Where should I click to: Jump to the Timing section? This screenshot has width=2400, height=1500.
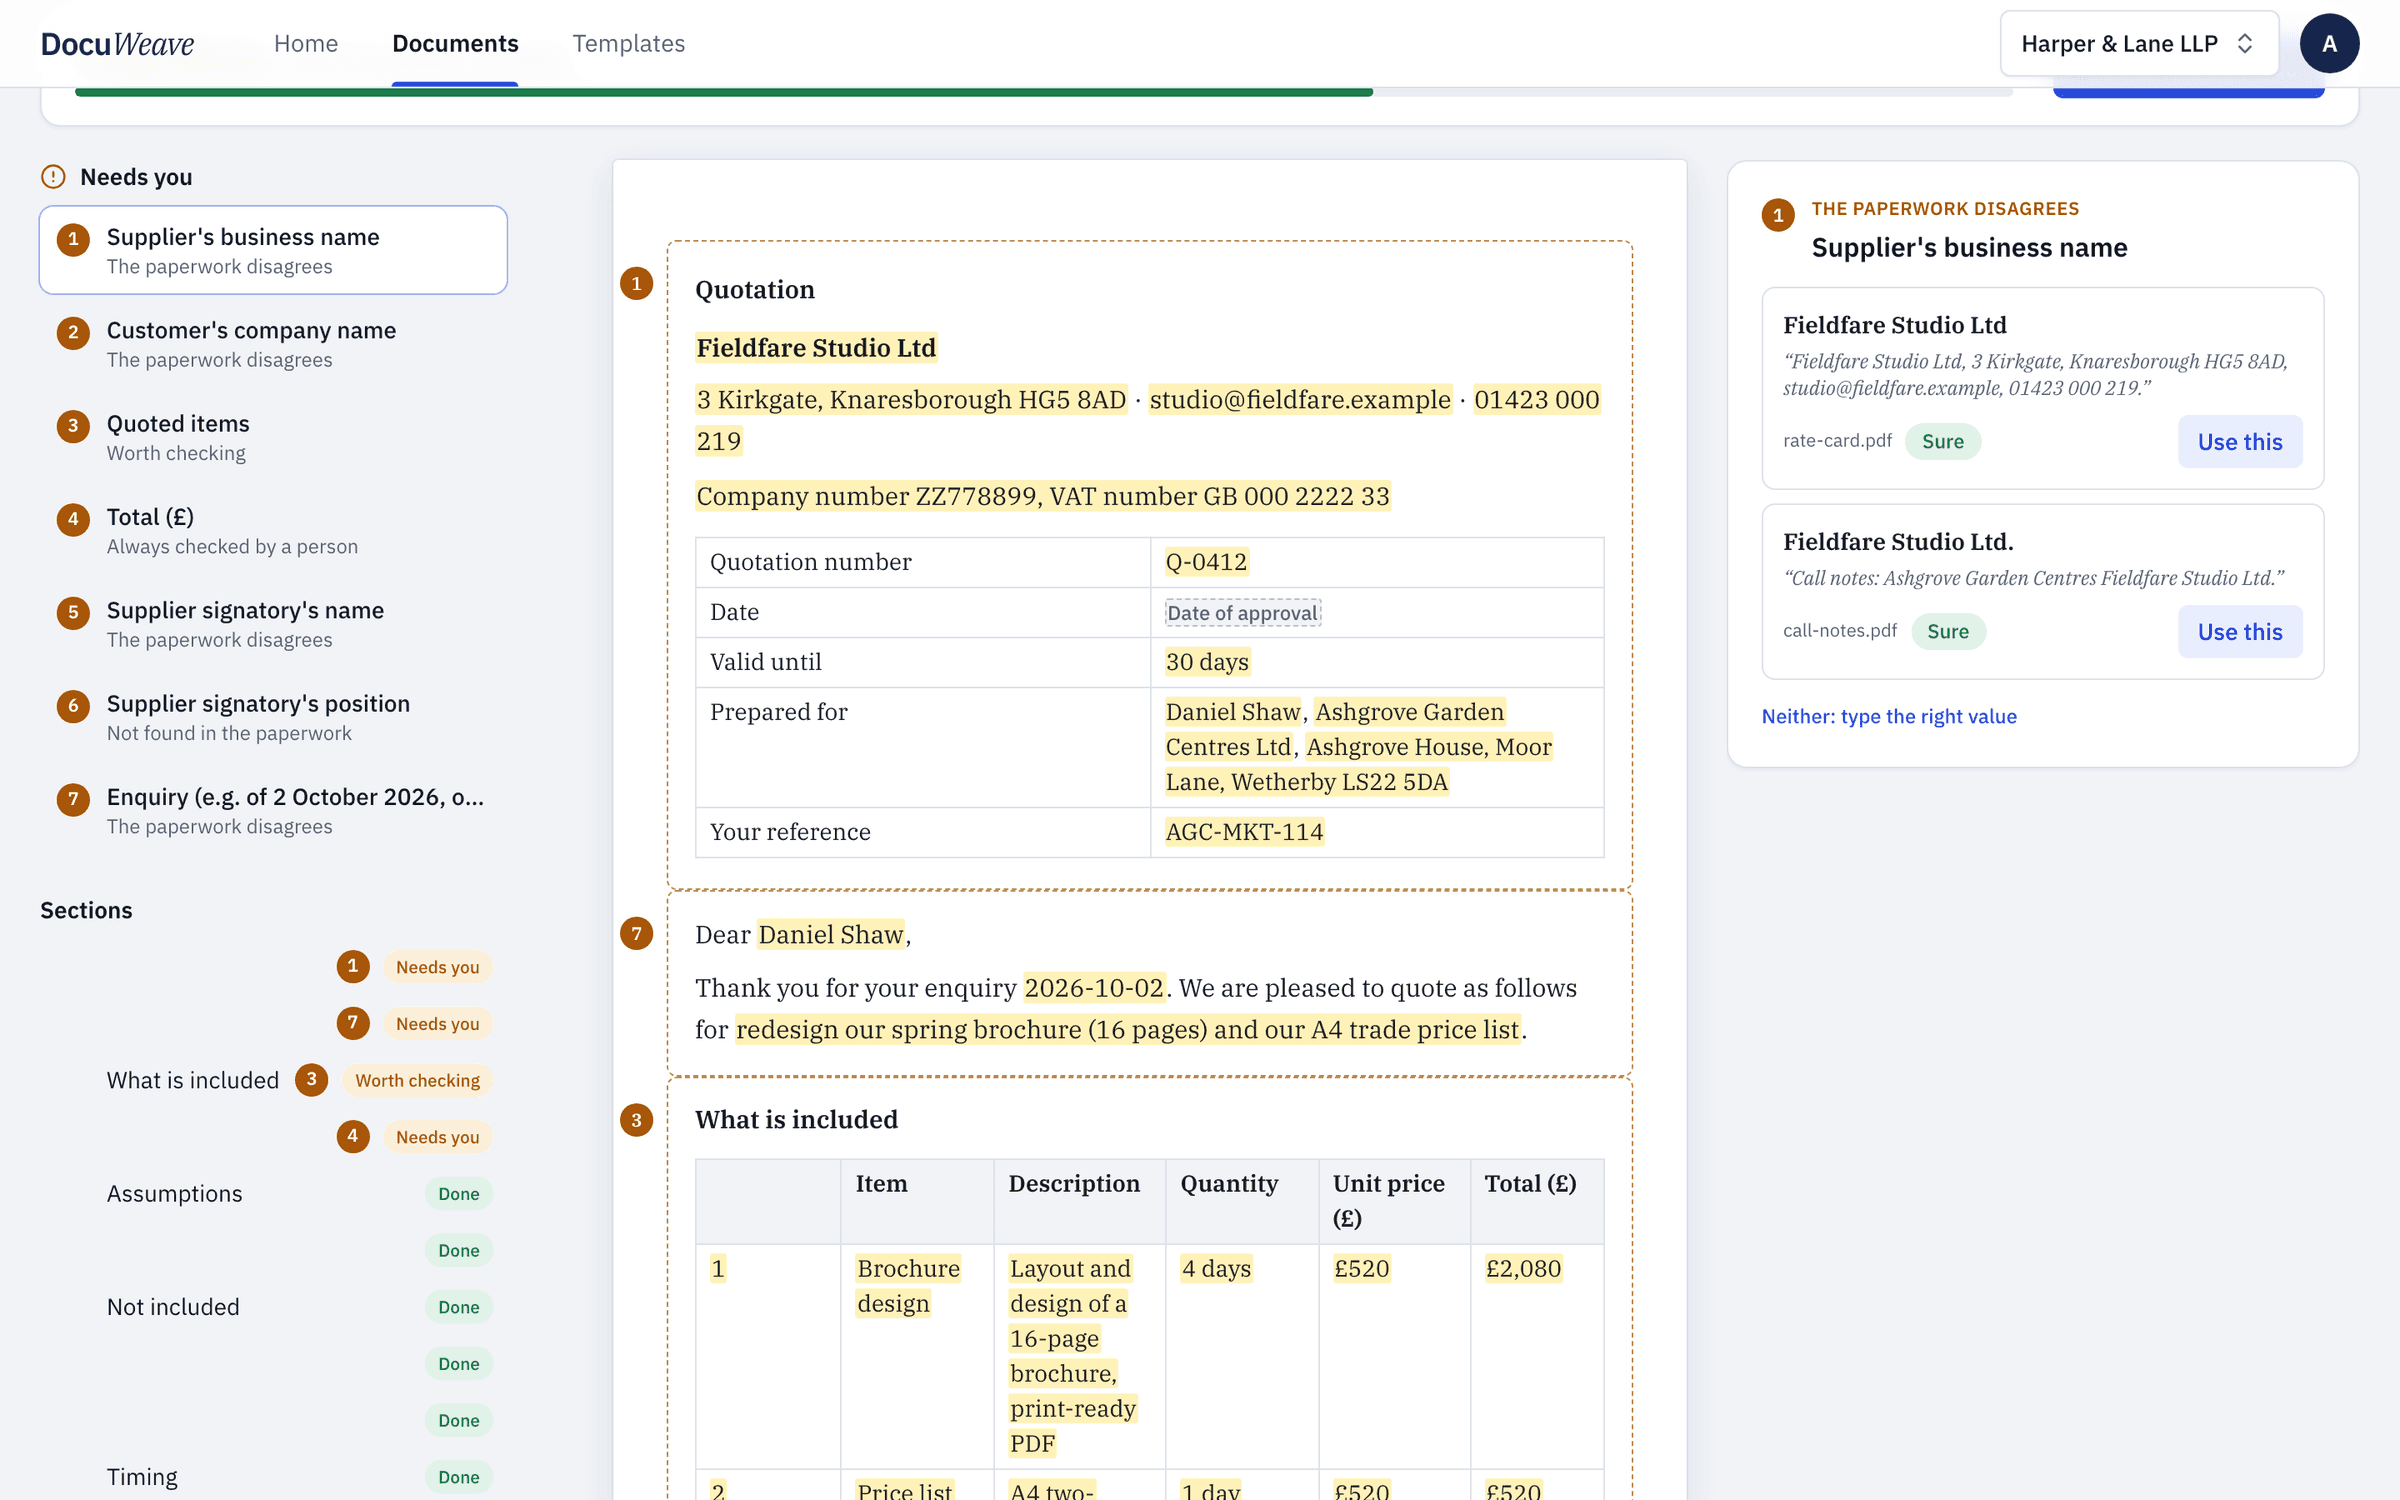142,1476
